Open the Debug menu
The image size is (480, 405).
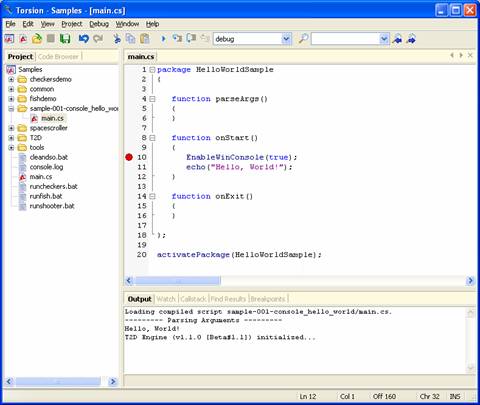click(x=99, y=24)
